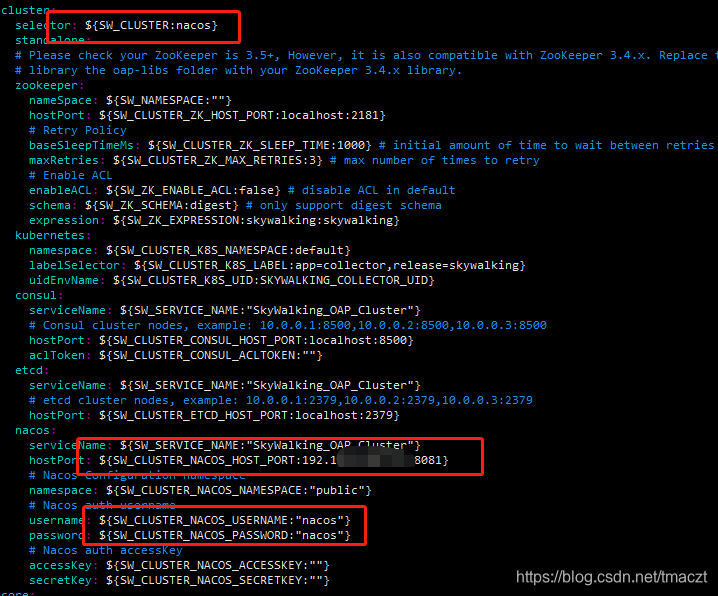Screen dimensions: 718x596
Task: Click the selector value ${SW_CLUSTER:nacos}
Action: [x=151, y=25]
